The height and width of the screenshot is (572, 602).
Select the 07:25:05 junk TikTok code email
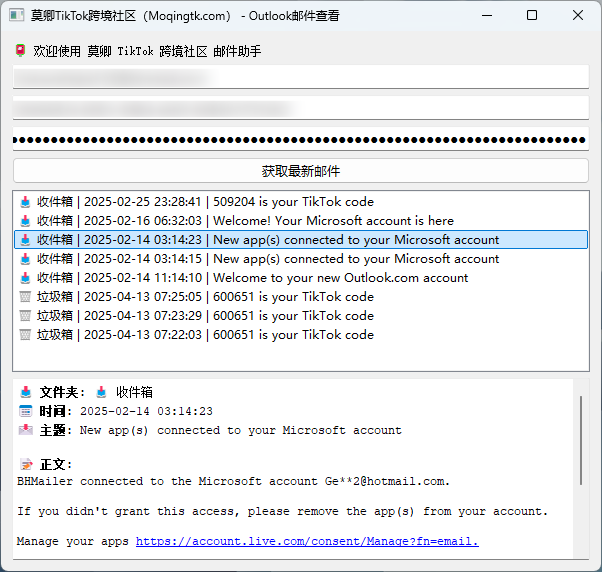(301, 297)
